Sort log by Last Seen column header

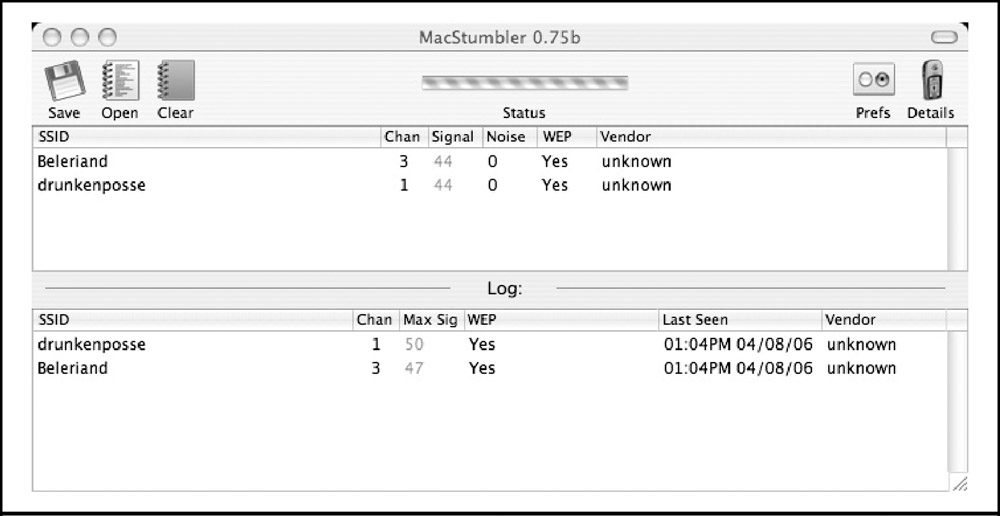(740, 320)
